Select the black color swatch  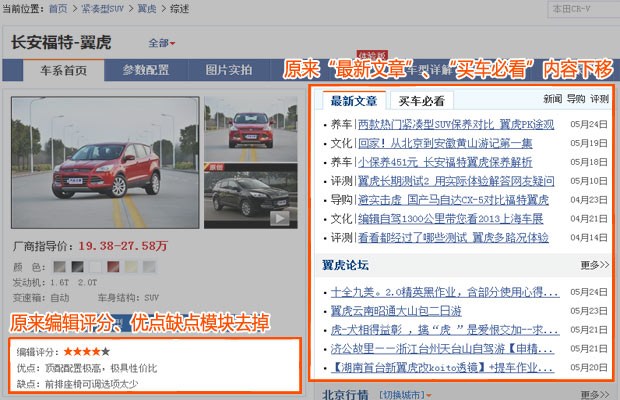point(78,267)
